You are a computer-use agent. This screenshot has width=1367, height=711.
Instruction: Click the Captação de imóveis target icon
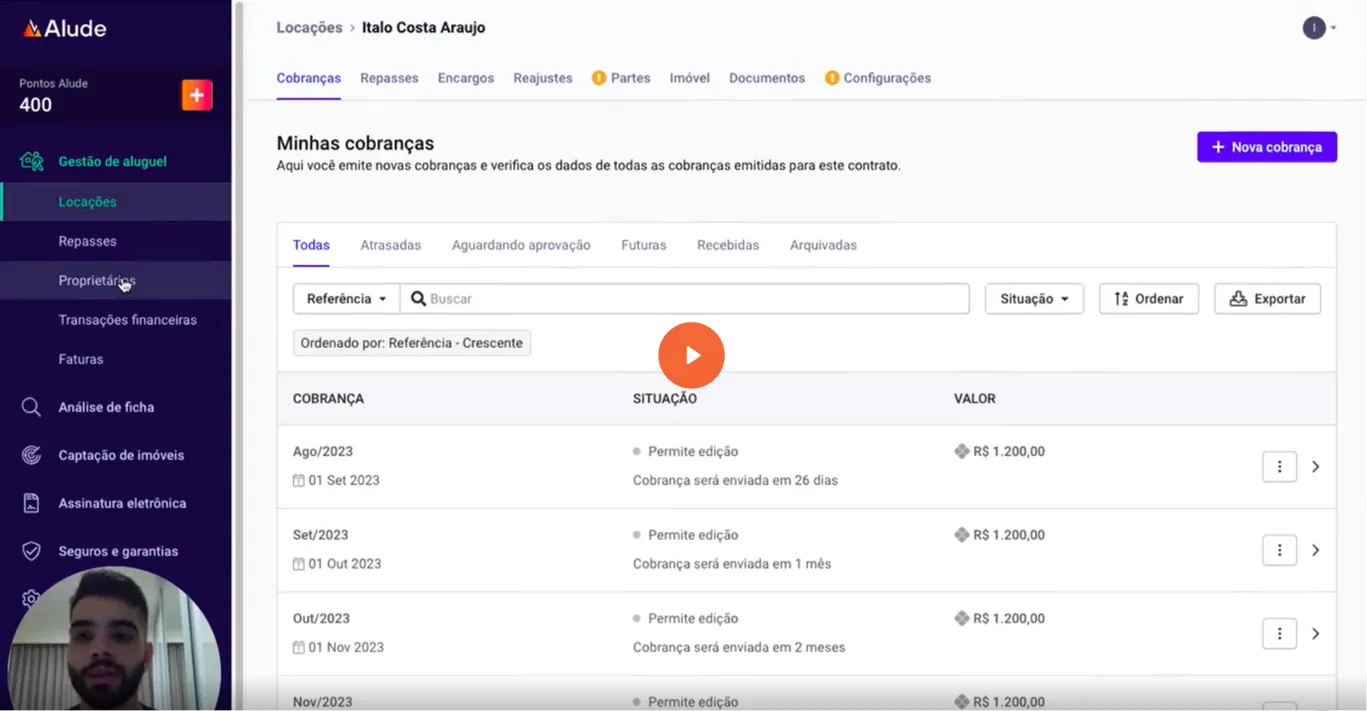click(x=32, y=455)
